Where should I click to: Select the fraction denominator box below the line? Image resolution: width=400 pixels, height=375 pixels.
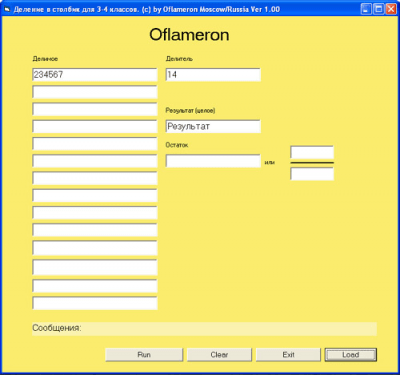coord(312,174)
